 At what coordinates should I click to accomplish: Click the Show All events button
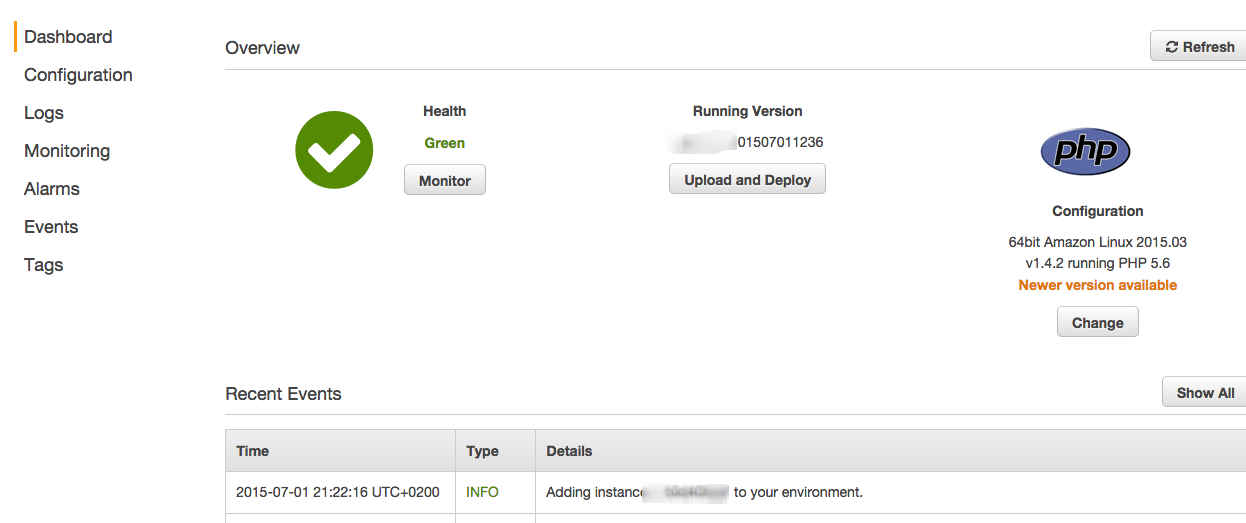1204,393
